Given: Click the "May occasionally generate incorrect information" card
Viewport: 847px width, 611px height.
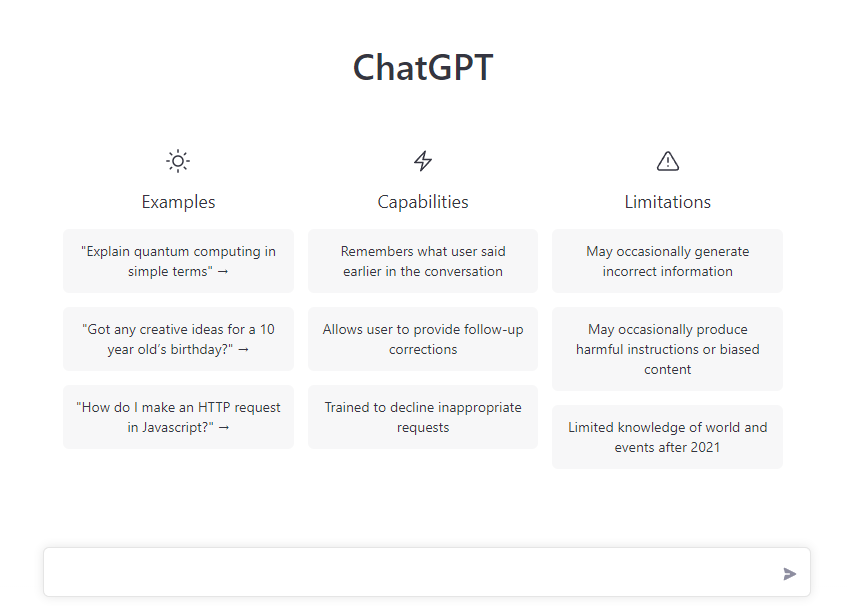Looking at the screenshot, I should click(667, 261).
